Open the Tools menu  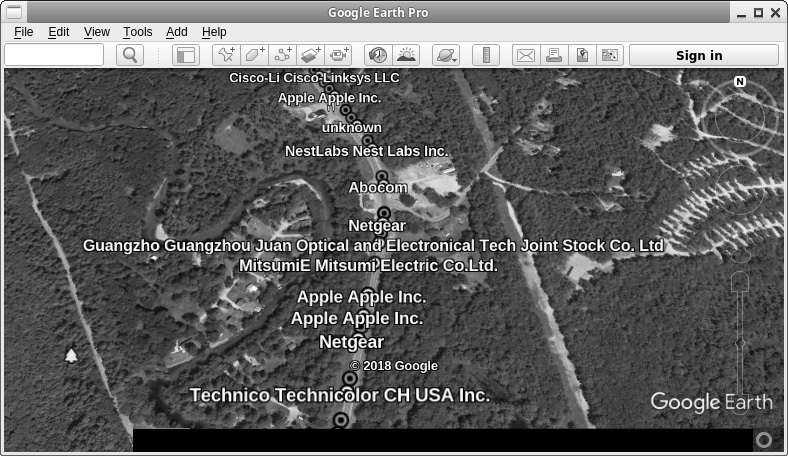[137, 32]
